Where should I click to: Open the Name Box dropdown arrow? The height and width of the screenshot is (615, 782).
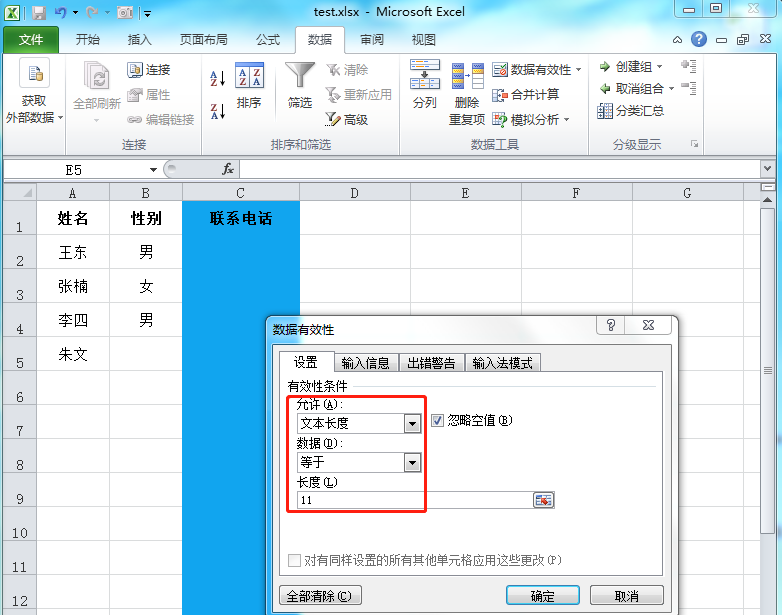(x=153, y=170)
